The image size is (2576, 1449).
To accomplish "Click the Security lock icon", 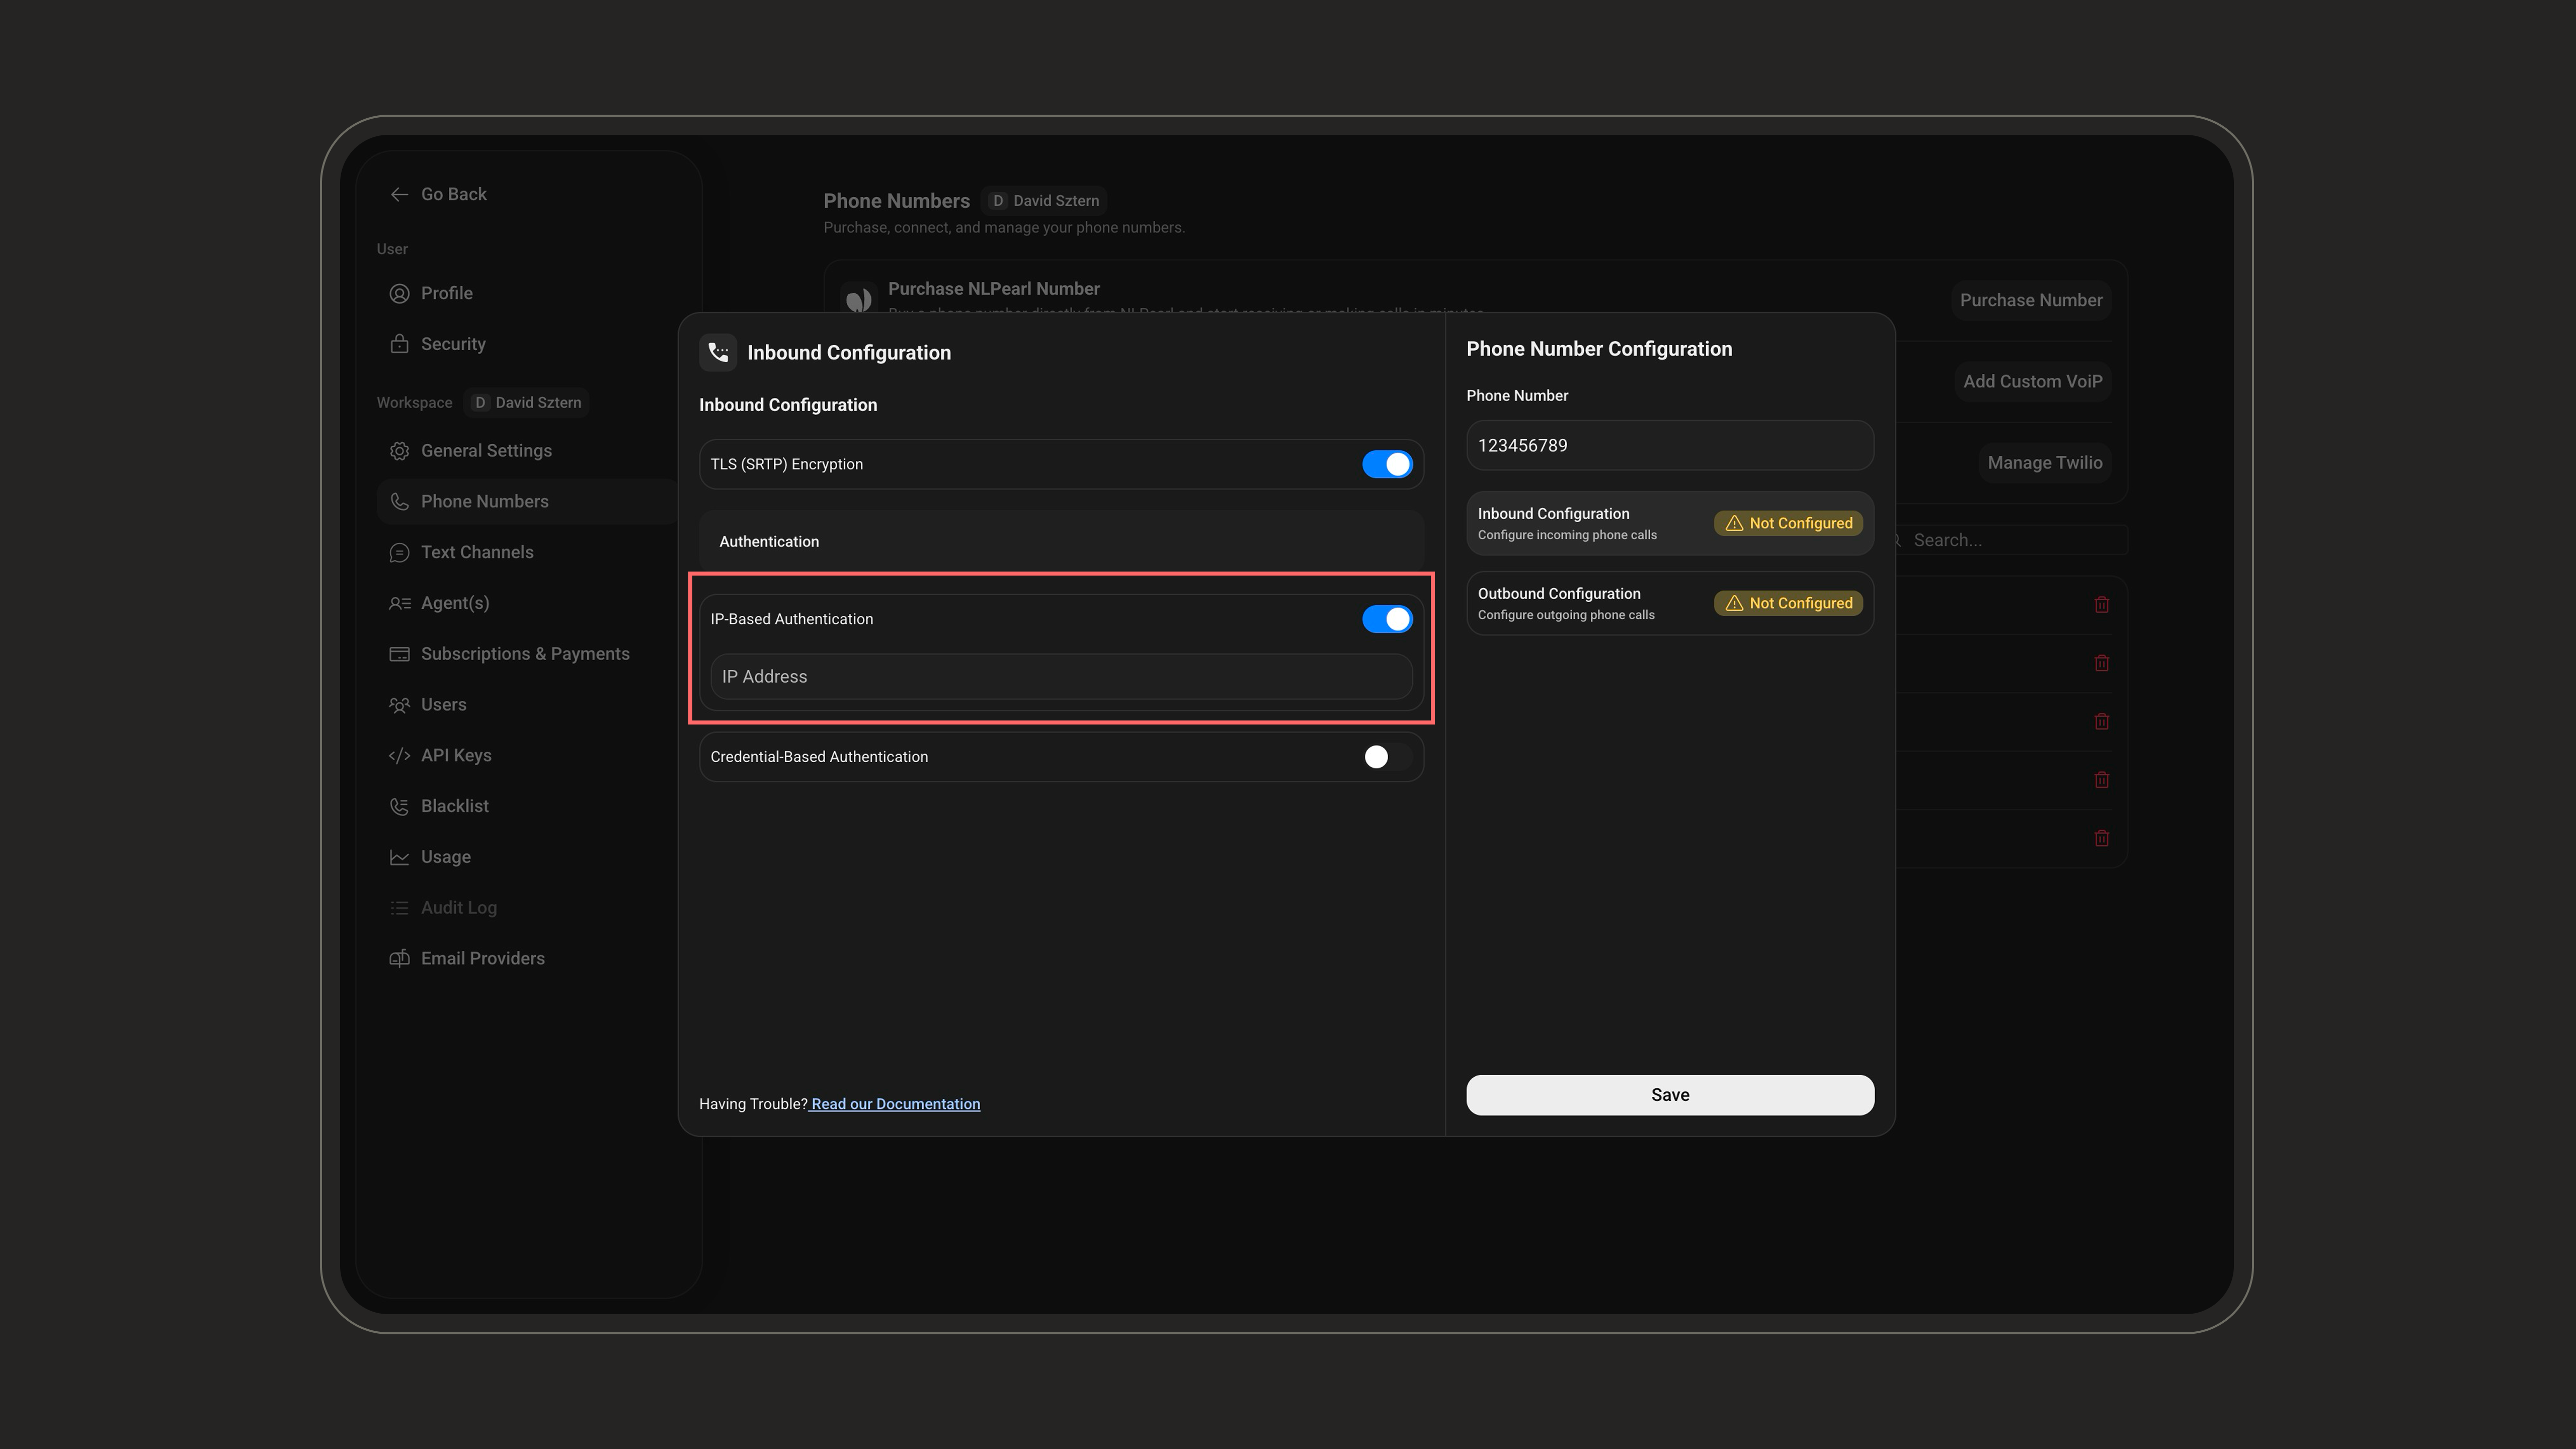I will (x=399, y=344).
